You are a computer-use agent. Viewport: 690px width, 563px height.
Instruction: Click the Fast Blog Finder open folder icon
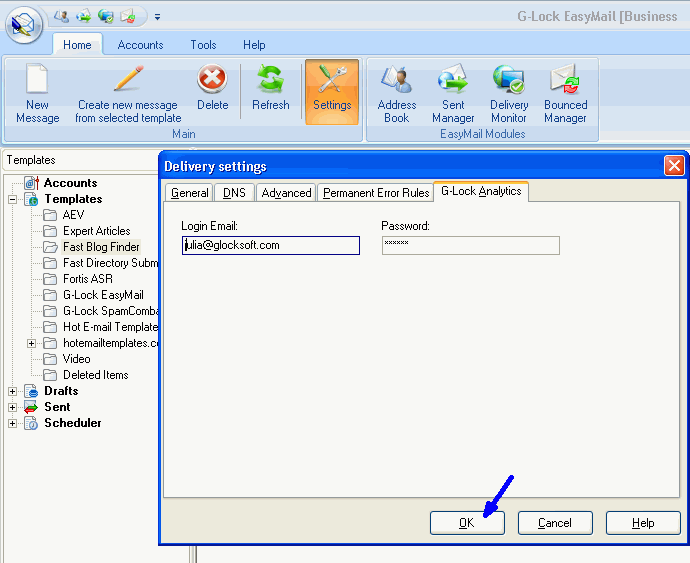click(x=50, y=247)
